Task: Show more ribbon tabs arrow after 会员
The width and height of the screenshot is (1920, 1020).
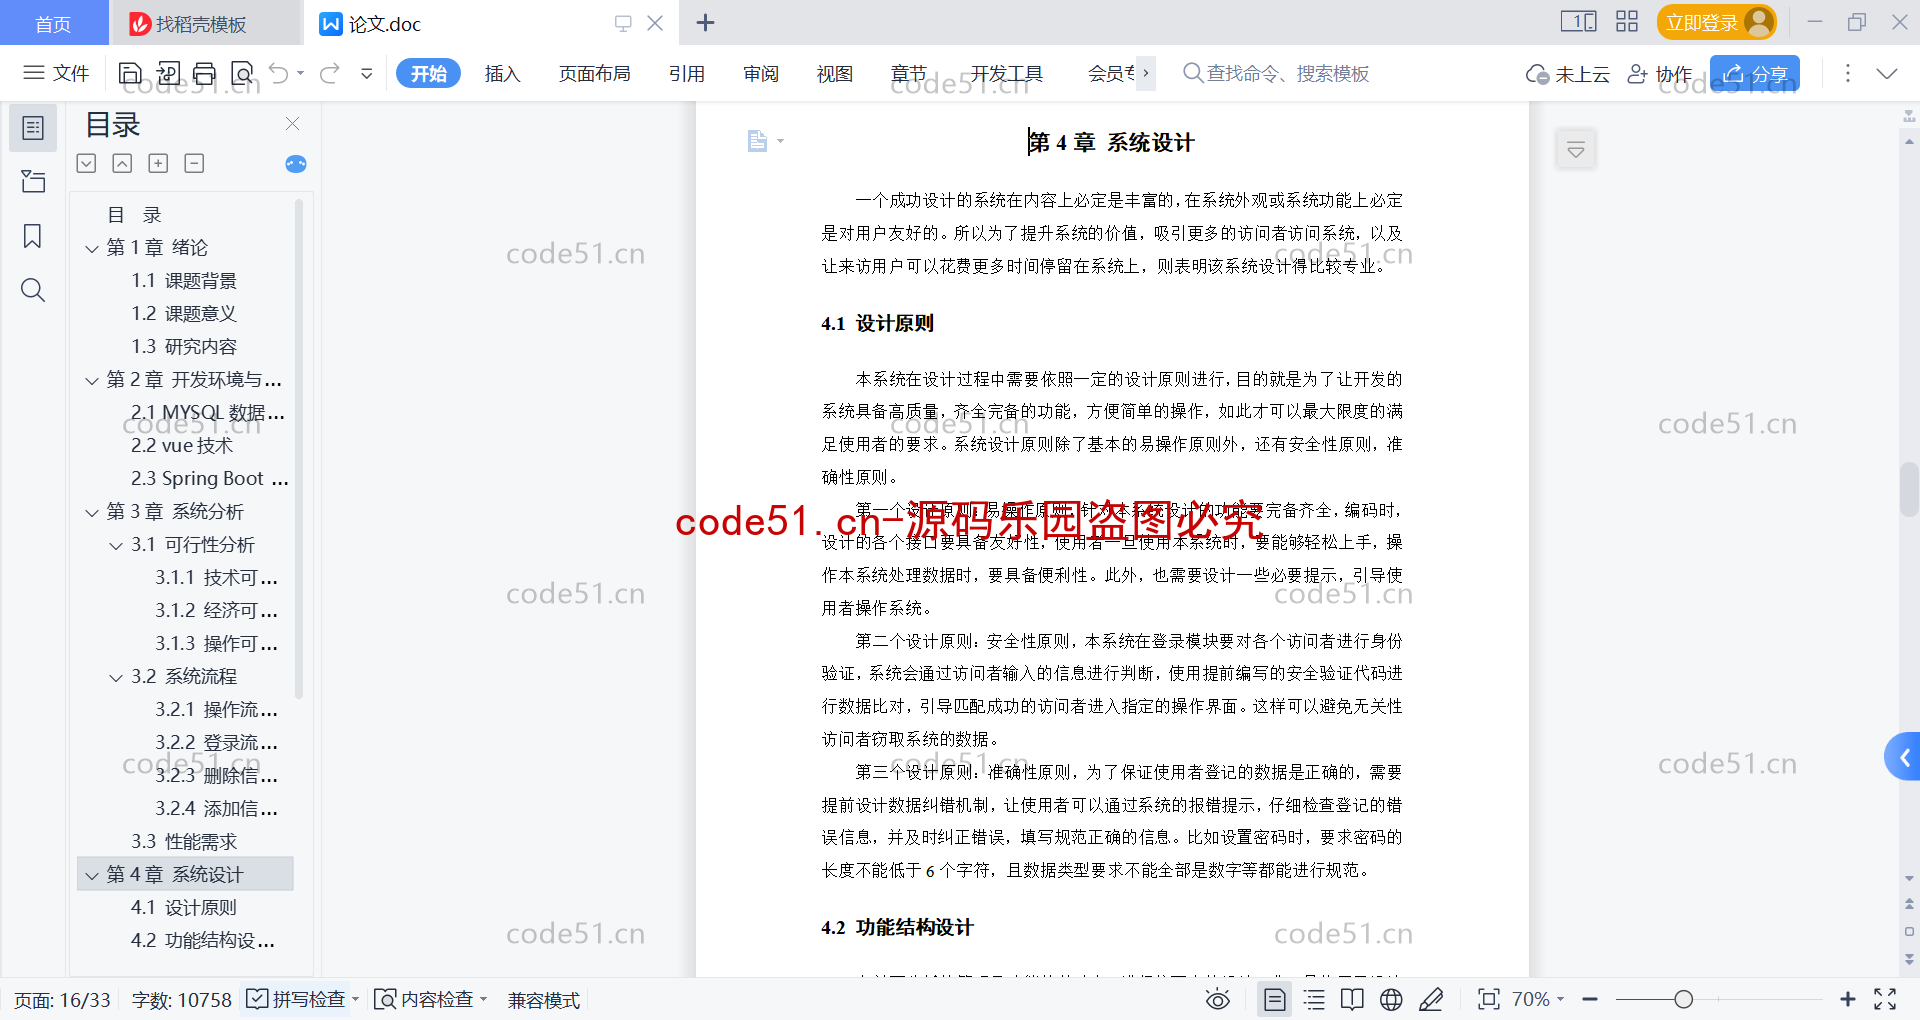Action: (1146, 73)
